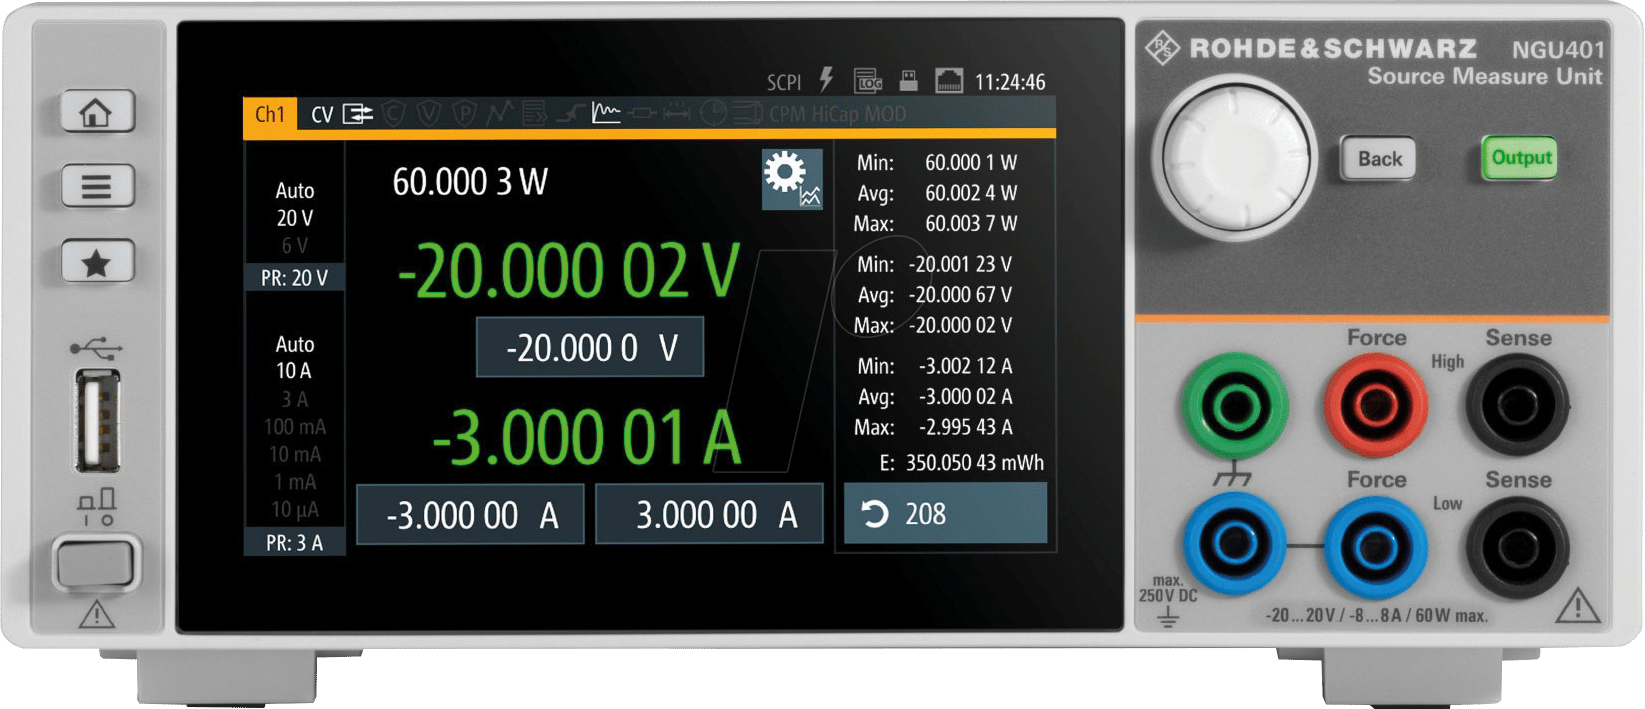Select the 6 V voltage range

295,246
